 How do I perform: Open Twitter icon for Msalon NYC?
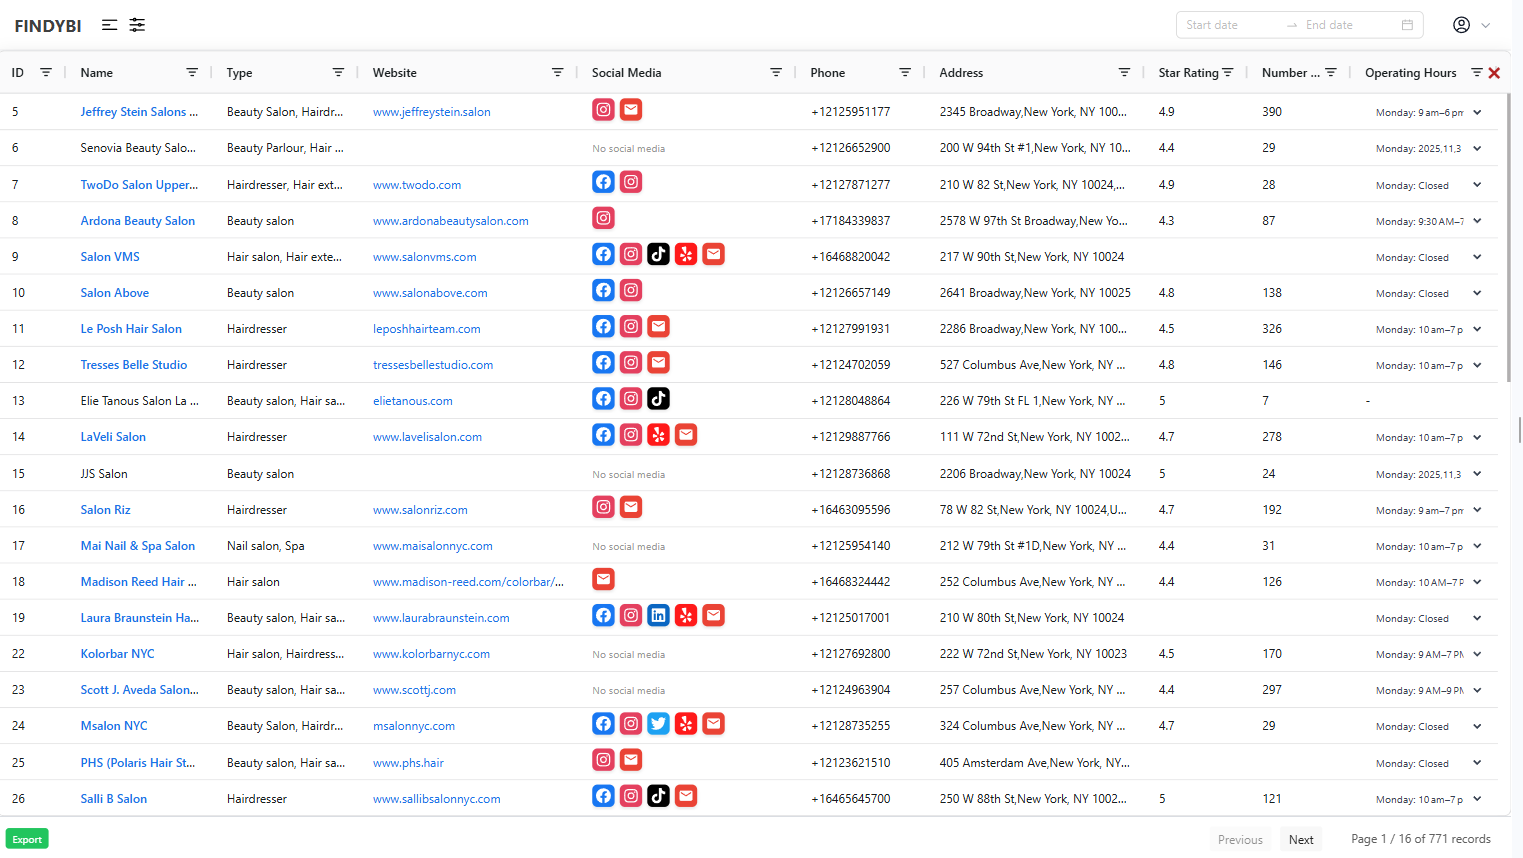click(x=658, y=724)
